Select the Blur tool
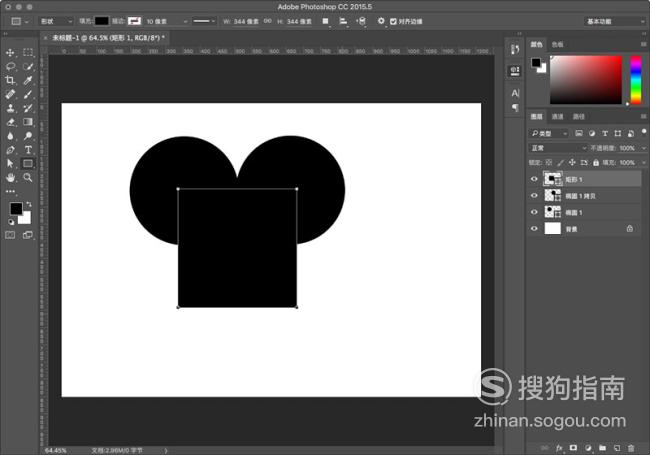650x455 pixels. tap(10, 136)
